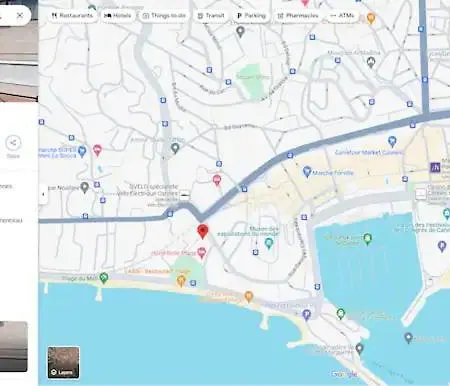Clear search with the X icon
Image resolution: width=450 pixels, height=386 pixels.
[20, 15]
